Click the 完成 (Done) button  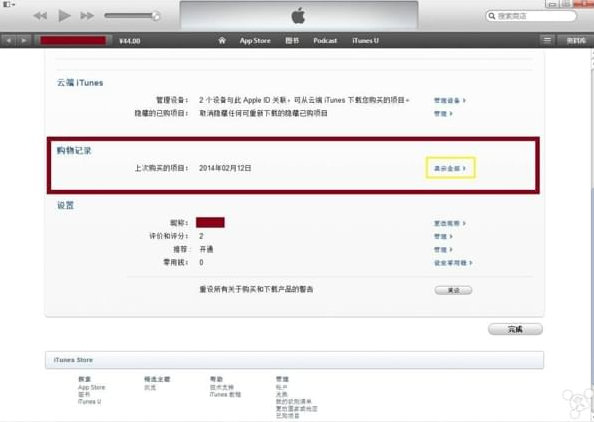pos(515,329)
